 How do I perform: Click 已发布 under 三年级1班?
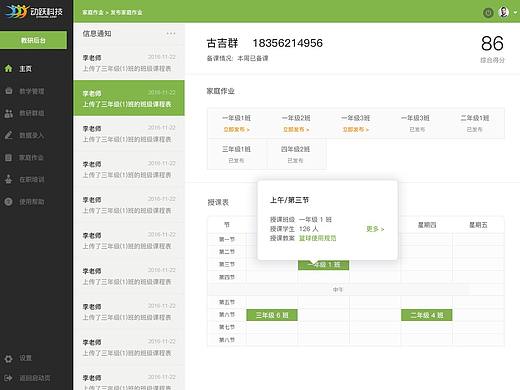236,160
